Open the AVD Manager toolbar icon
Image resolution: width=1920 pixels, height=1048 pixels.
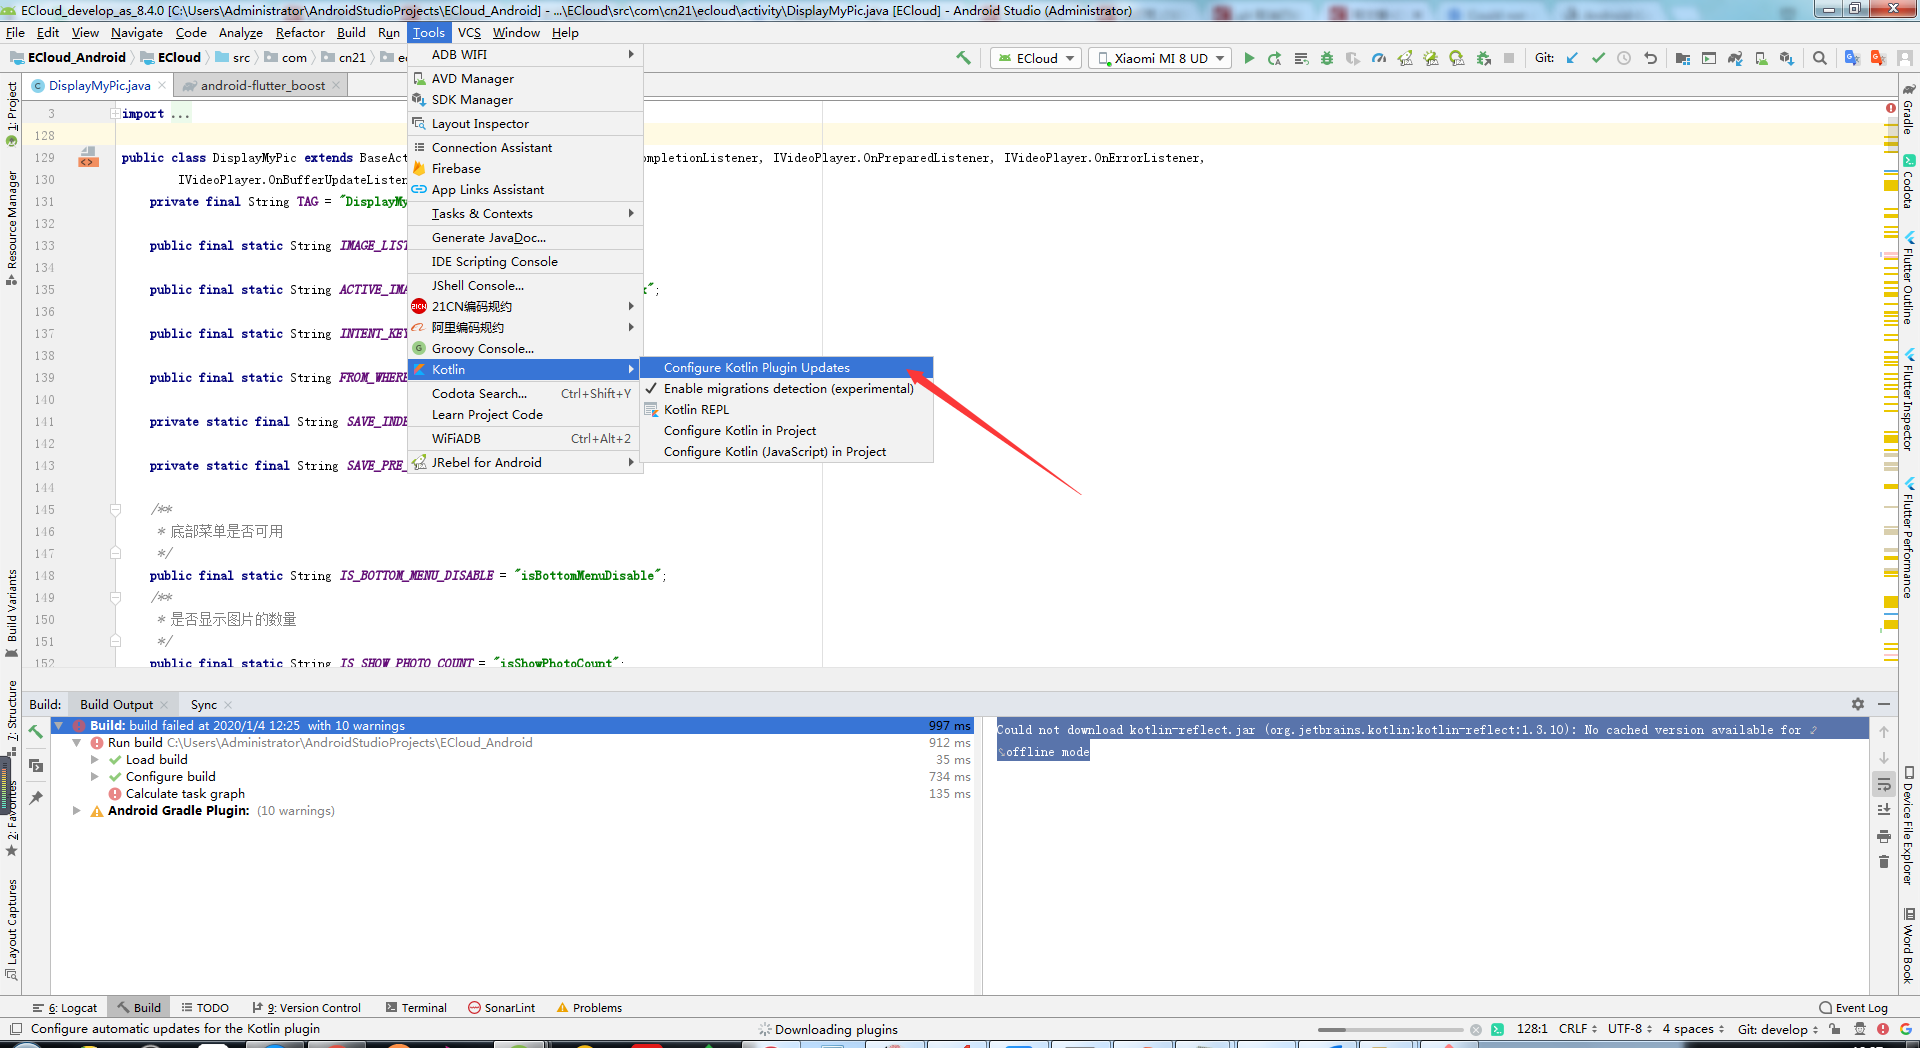pos(1761,58)
